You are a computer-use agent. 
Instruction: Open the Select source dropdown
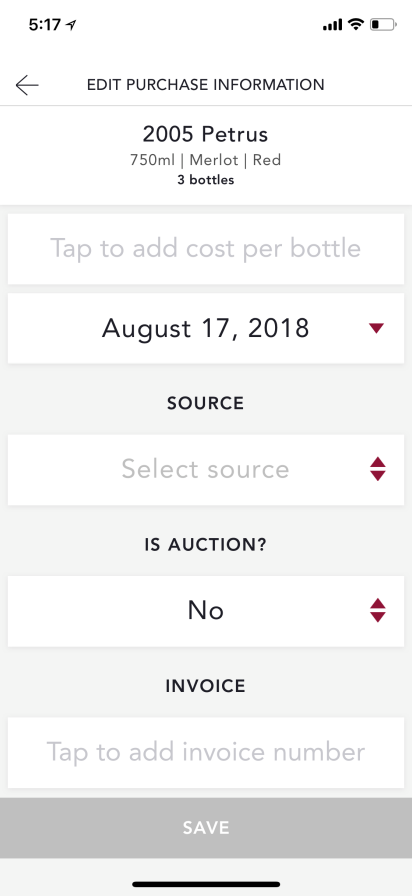(x=206, y=470)
